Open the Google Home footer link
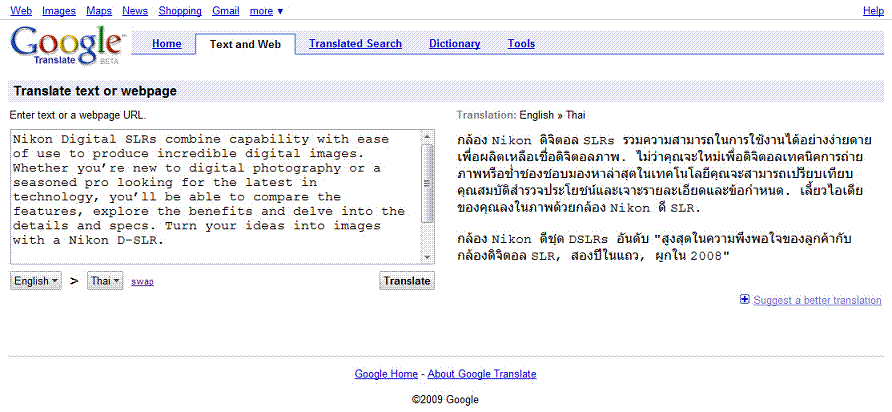Screen dimensions: 892x412 tap(386, 374)
